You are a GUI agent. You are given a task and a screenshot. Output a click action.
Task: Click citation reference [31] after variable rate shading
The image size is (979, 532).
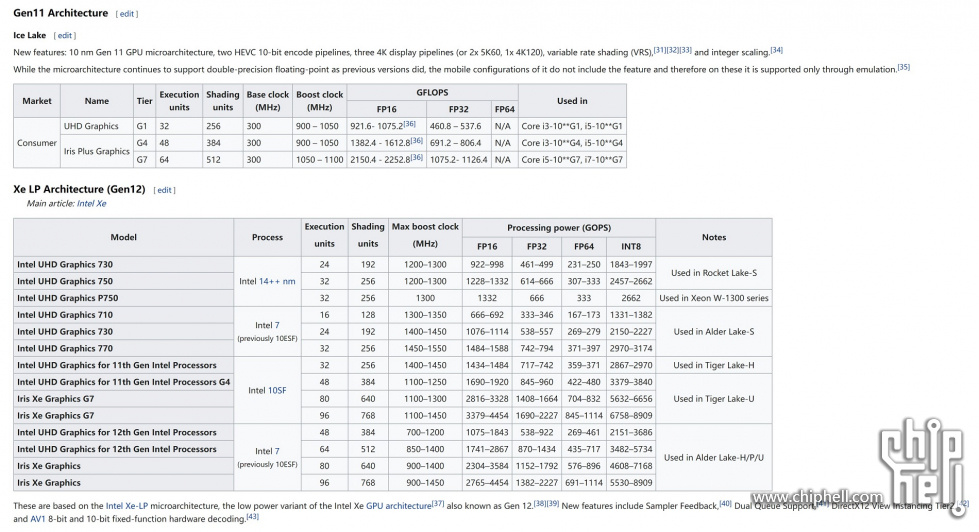click(659, 51)
